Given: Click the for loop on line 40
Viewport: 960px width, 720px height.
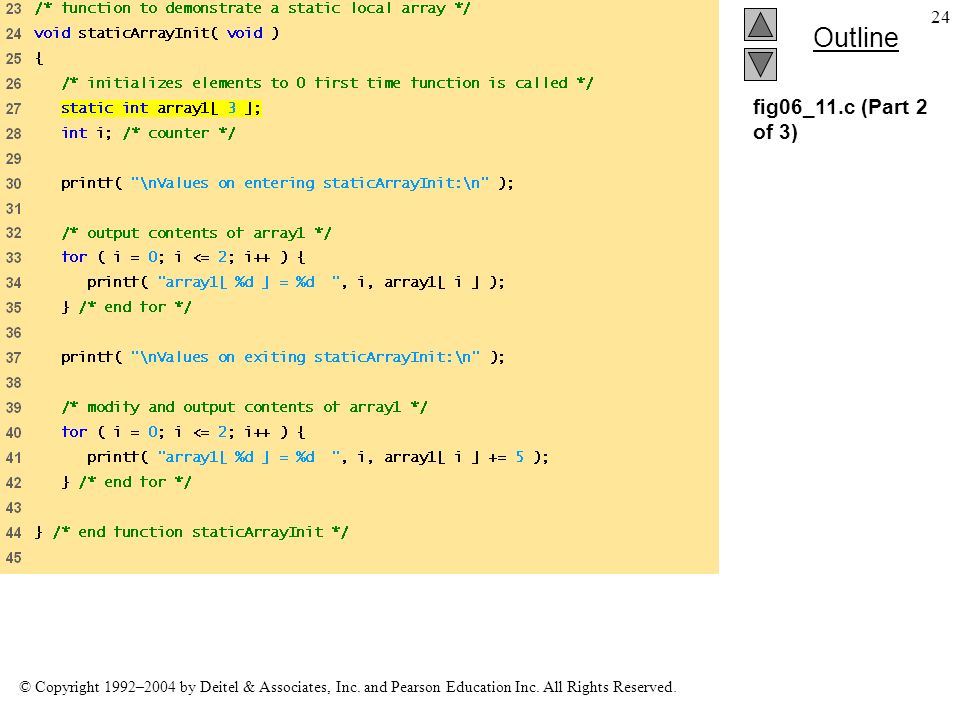Looking at the screenshot, I should (183, 432).
